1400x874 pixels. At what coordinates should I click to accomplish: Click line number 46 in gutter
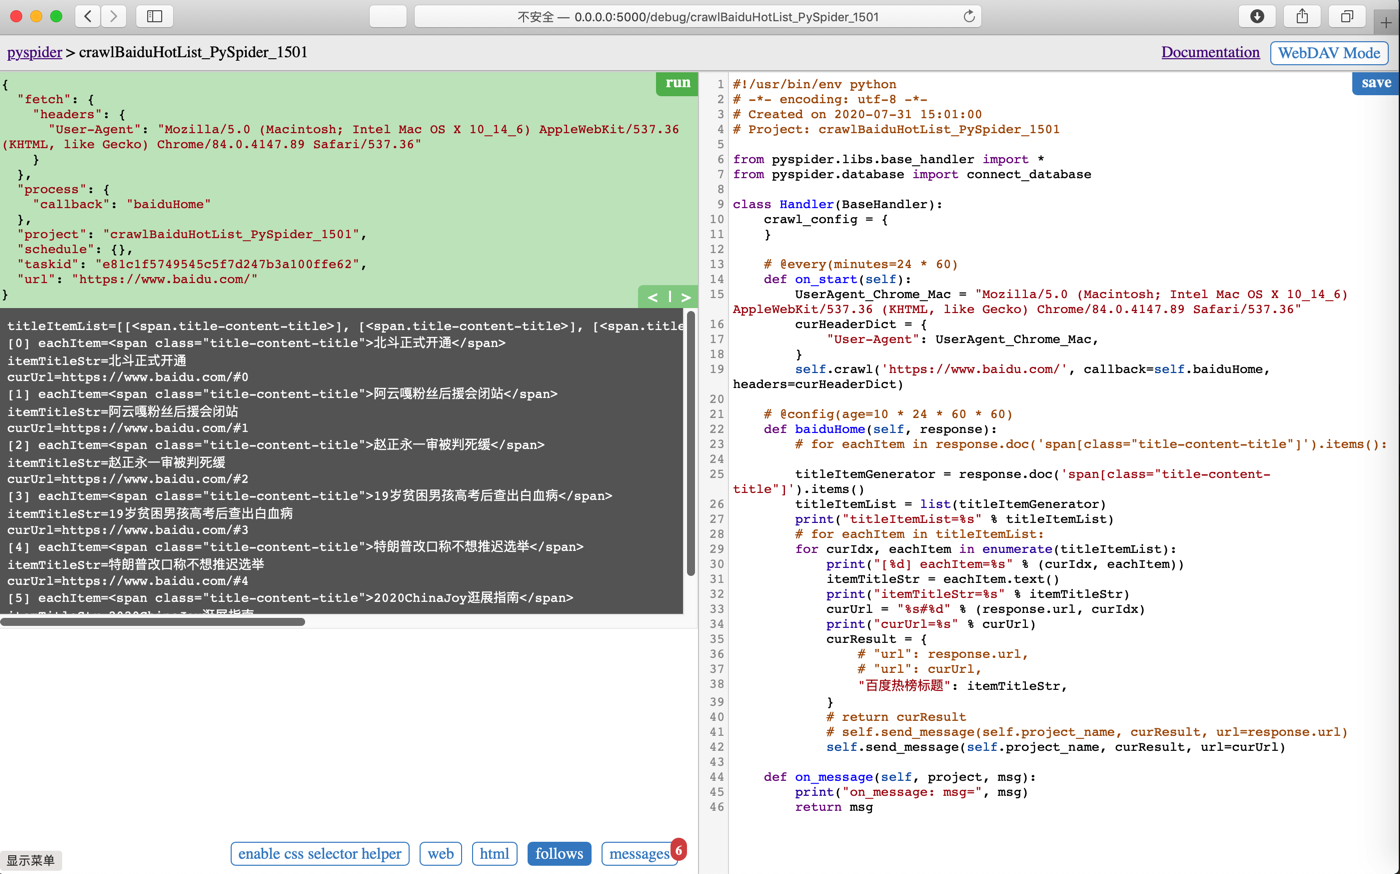coord(716,807)
